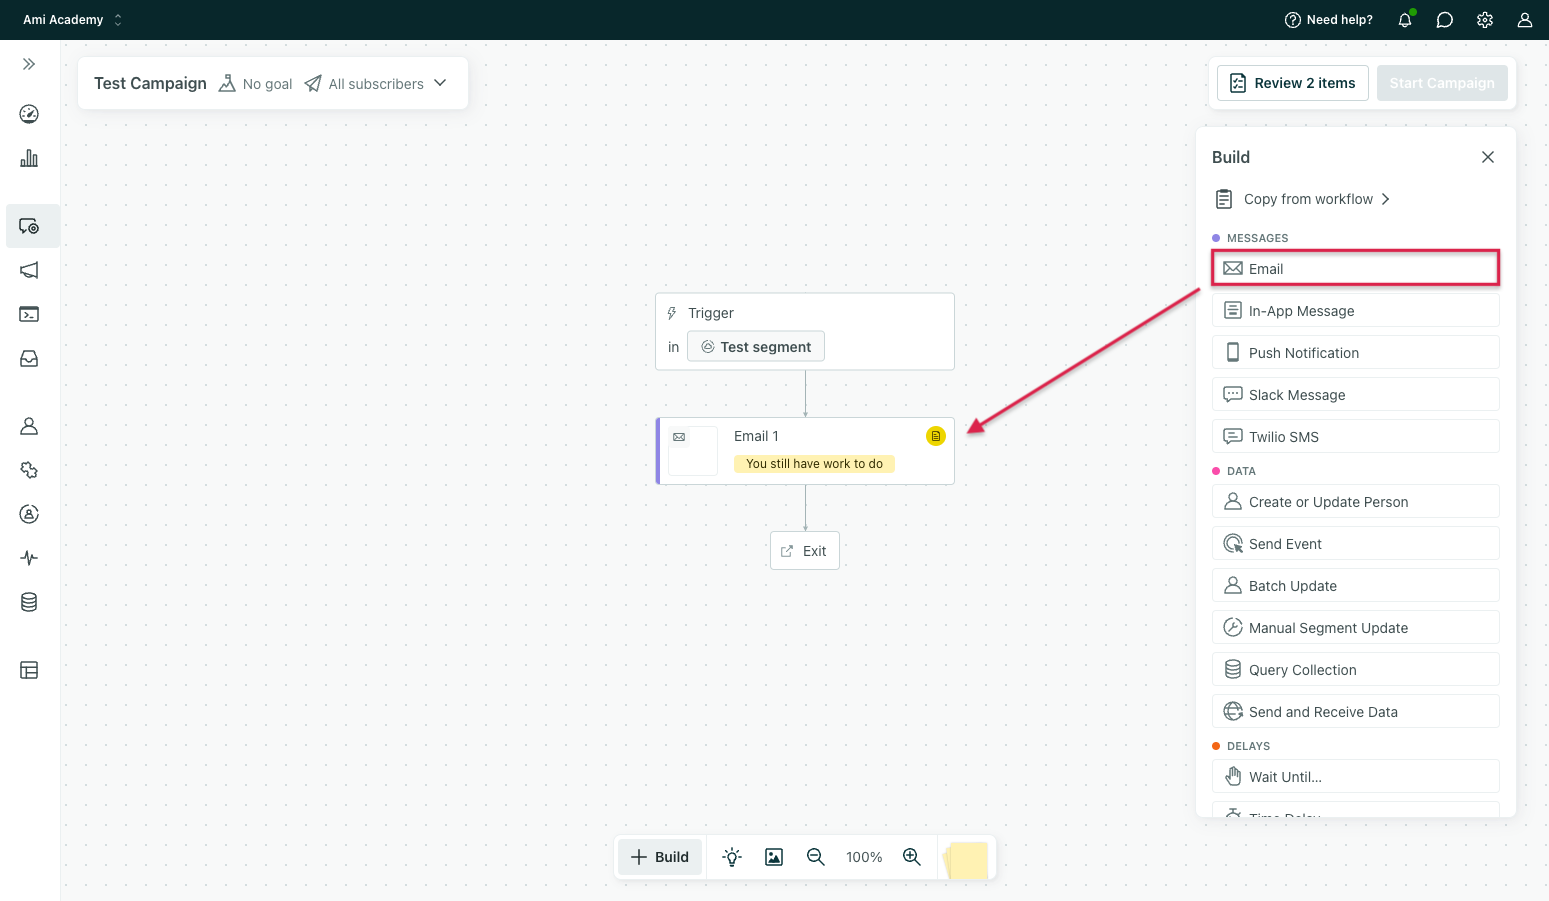The image size is (1549, 901).
Task: Click the No goal setting
Action: coord(256,84)
